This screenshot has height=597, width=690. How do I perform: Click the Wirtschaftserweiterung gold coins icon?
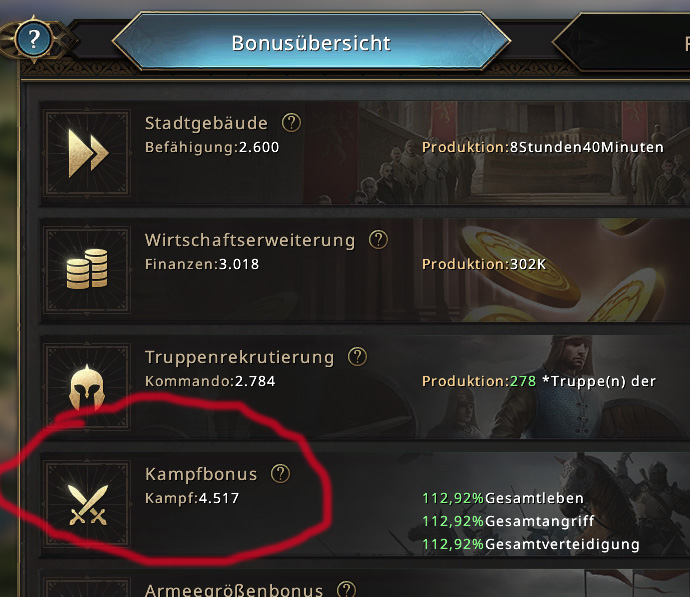click(87, 269)
